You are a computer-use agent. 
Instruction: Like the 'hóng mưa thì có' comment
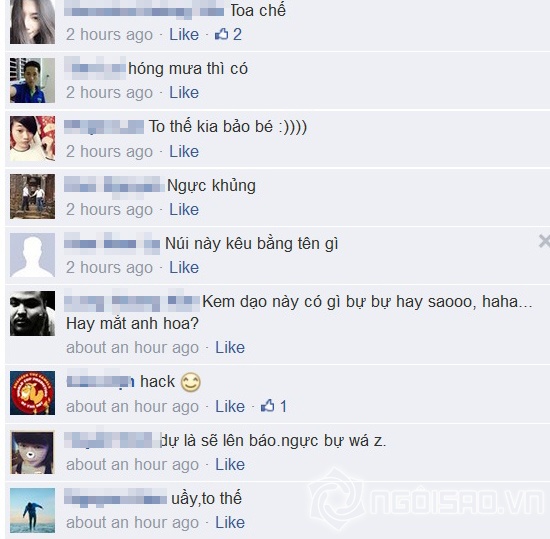184,93
